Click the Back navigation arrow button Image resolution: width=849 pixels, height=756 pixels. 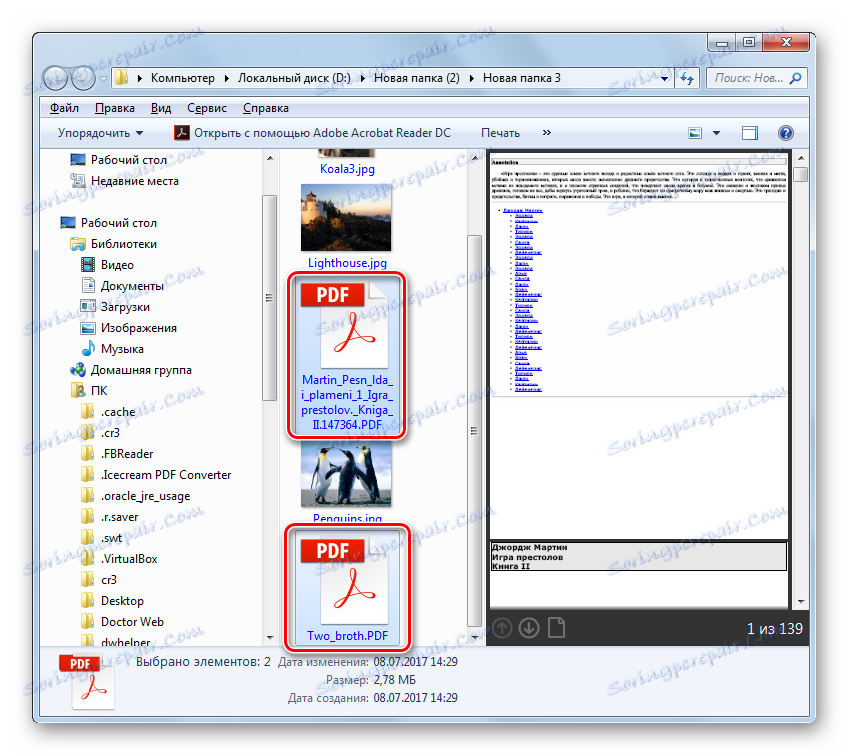(x=55, y=79)
